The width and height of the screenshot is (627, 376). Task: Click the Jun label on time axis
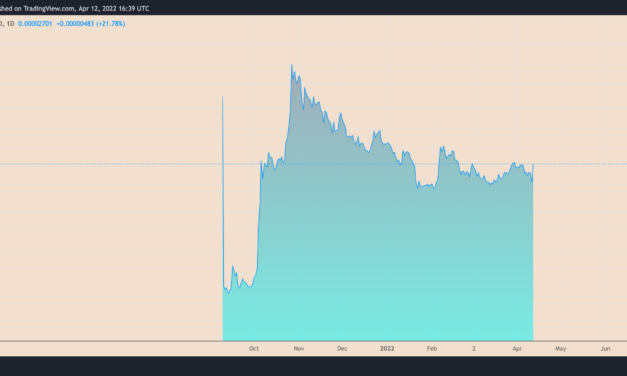tap(605, 348)
